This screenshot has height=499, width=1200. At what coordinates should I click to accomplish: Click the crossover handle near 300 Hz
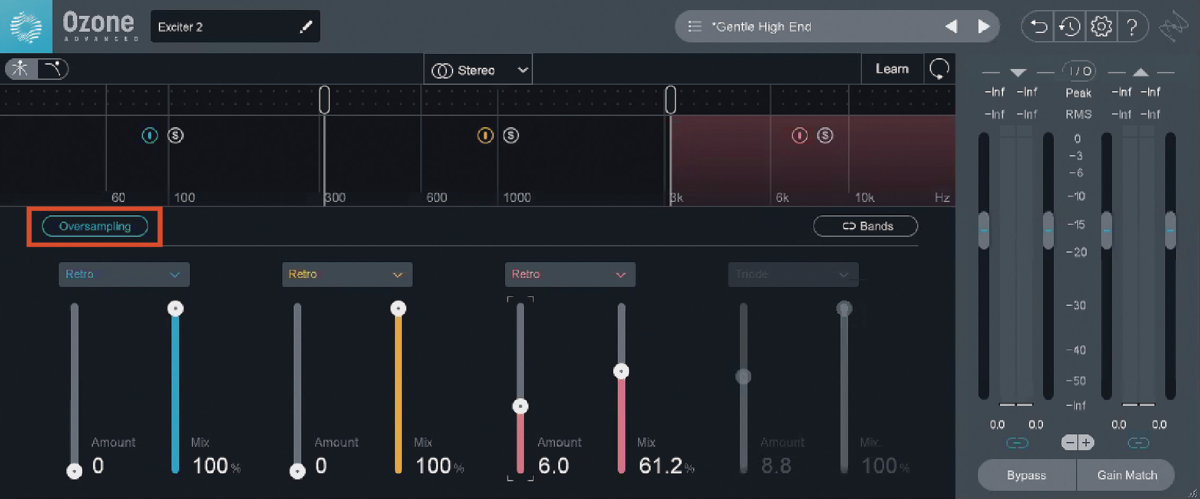(x=325, y=99)
